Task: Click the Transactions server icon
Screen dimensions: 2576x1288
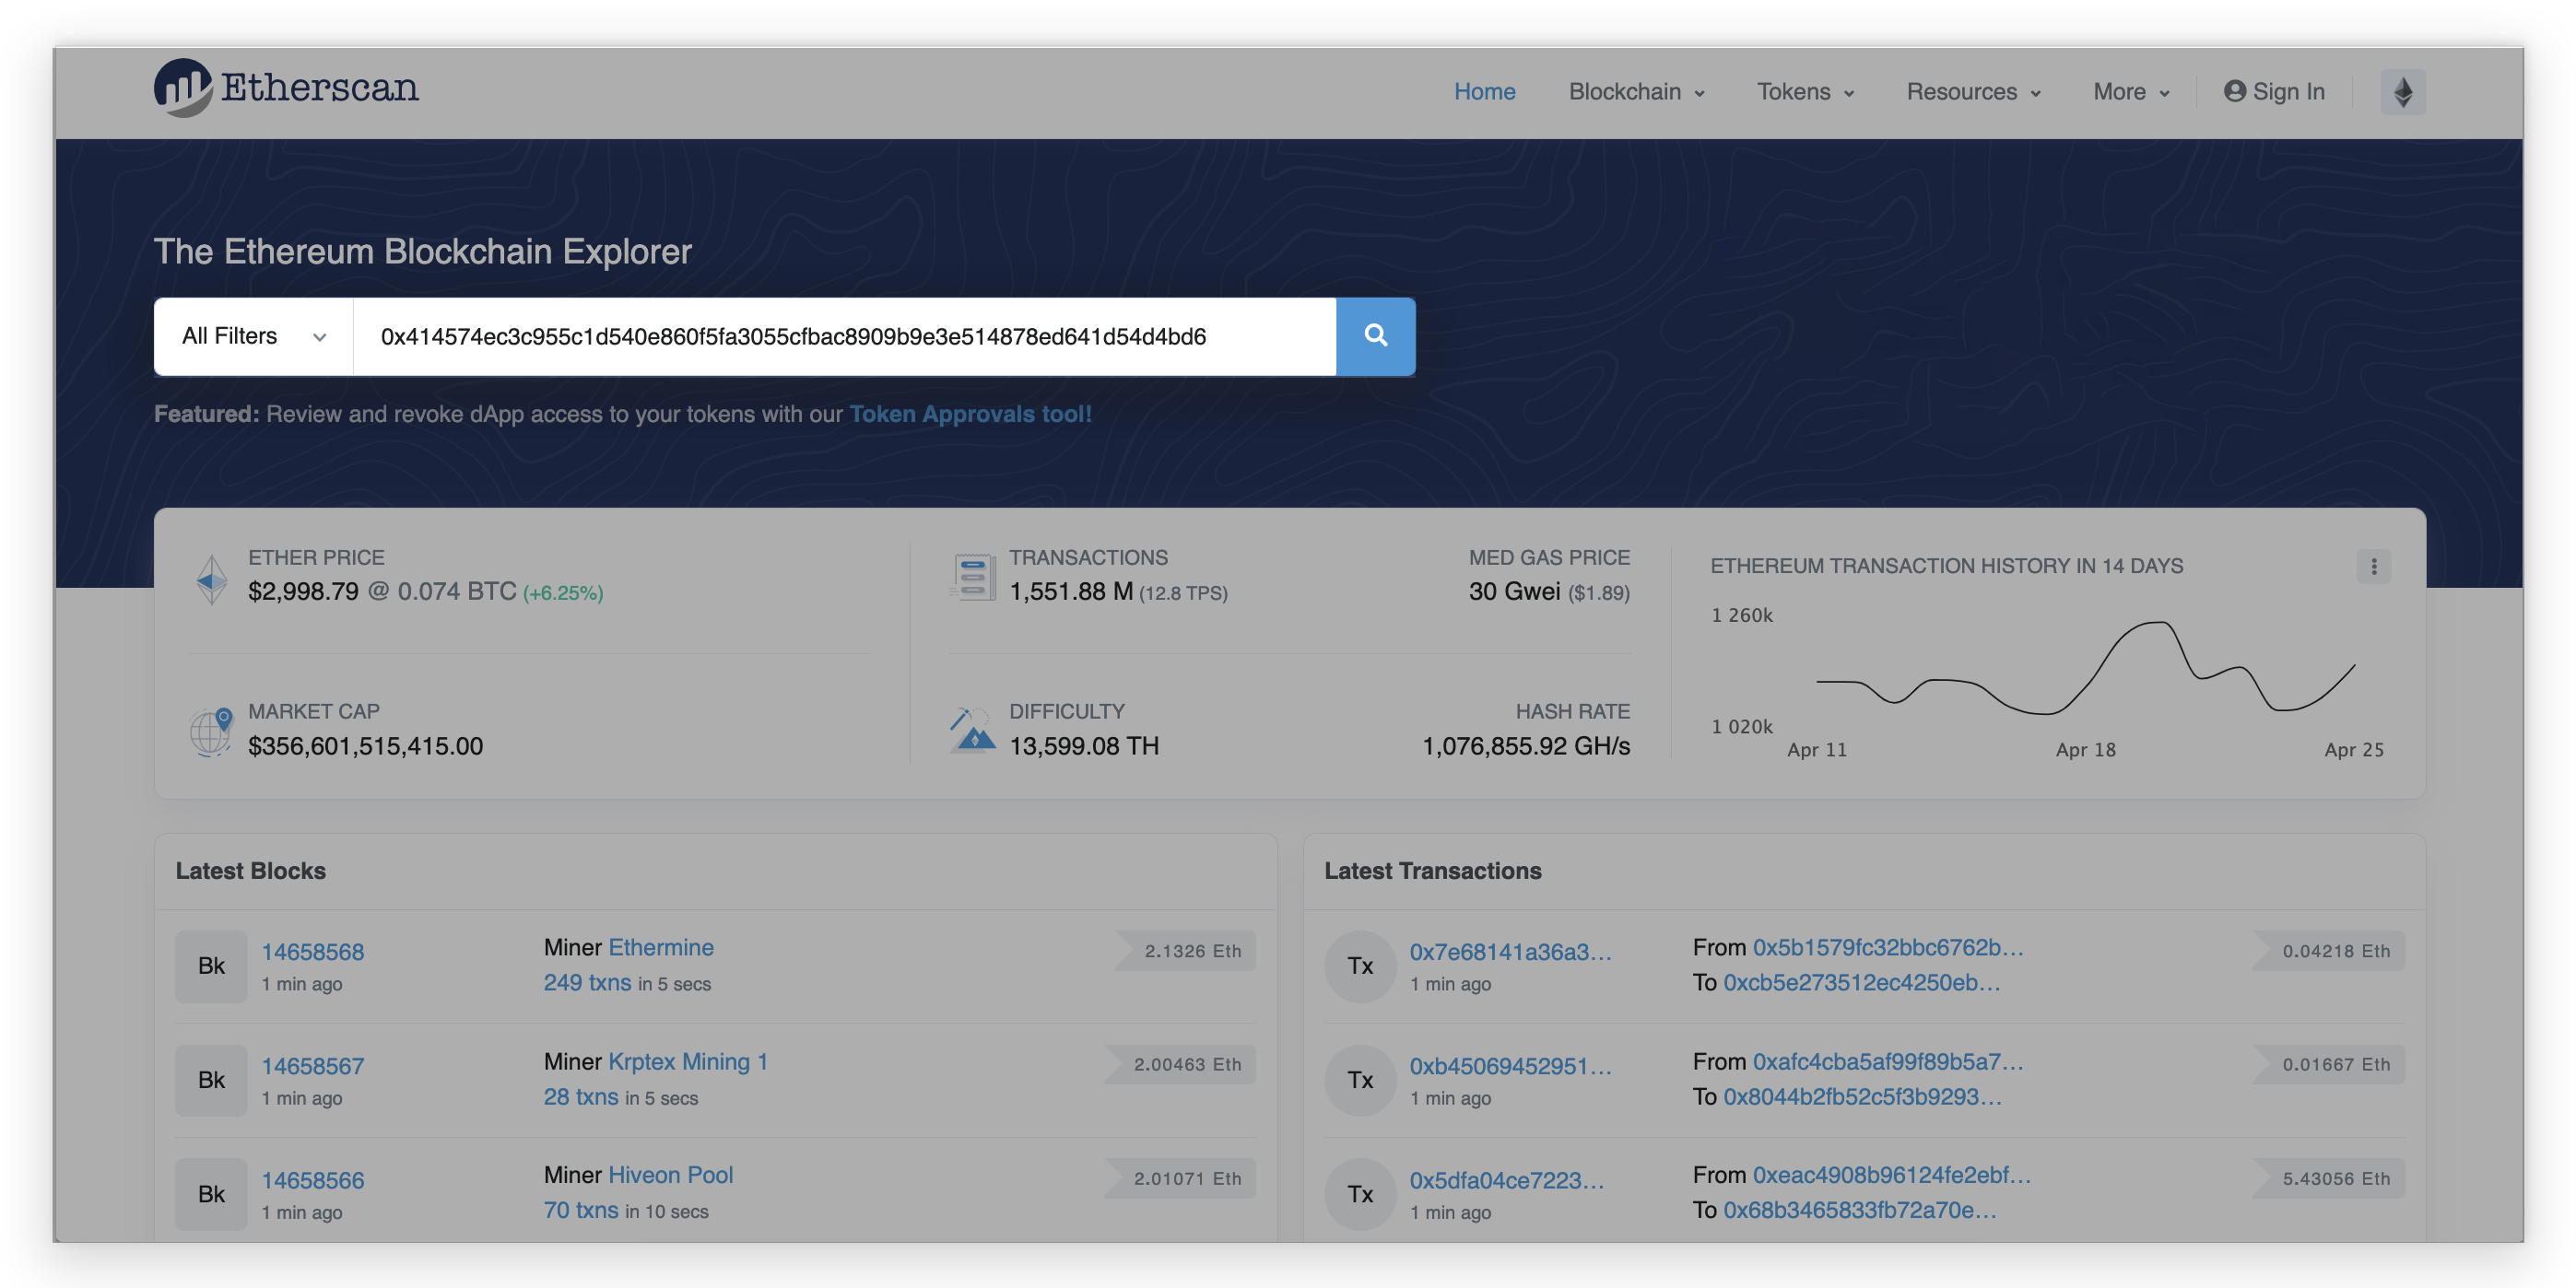Action: 972,577
